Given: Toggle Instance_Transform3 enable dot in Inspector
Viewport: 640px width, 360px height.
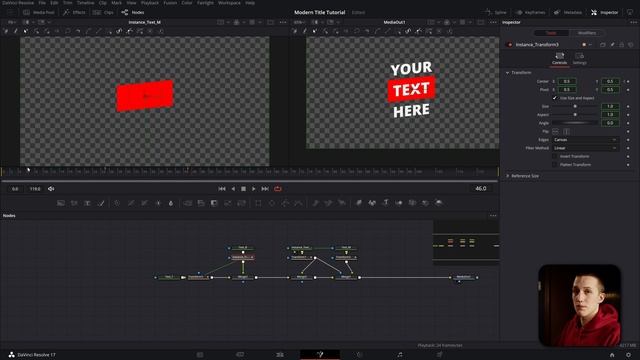Looking at the screenshot, I should tap(509, 44).
